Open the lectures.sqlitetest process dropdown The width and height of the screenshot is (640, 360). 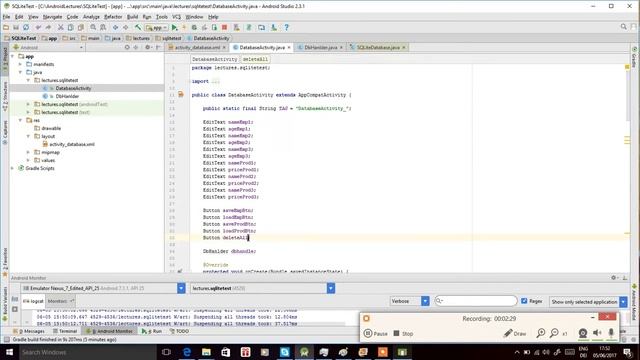[x=331, y=288]
